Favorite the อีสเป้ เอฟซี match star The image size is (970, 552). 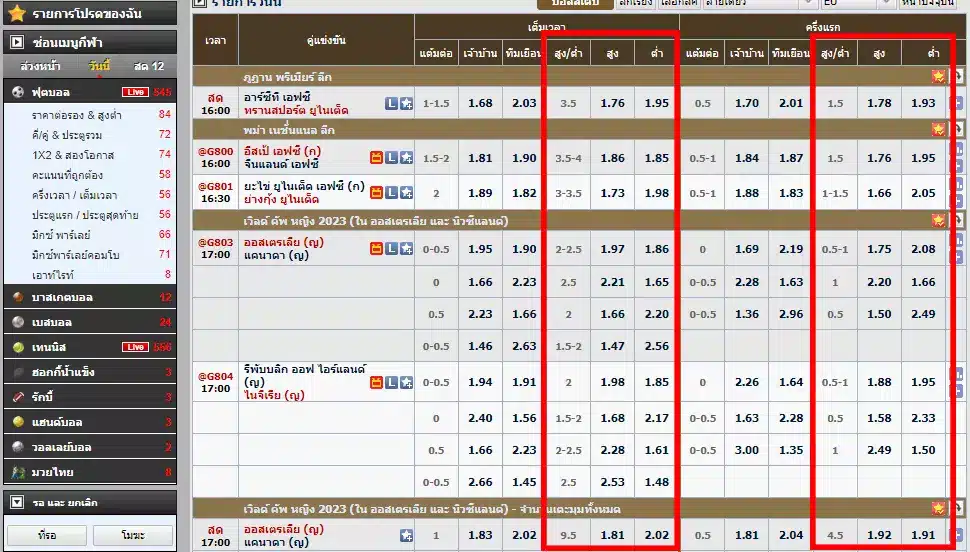coord(406,158)
